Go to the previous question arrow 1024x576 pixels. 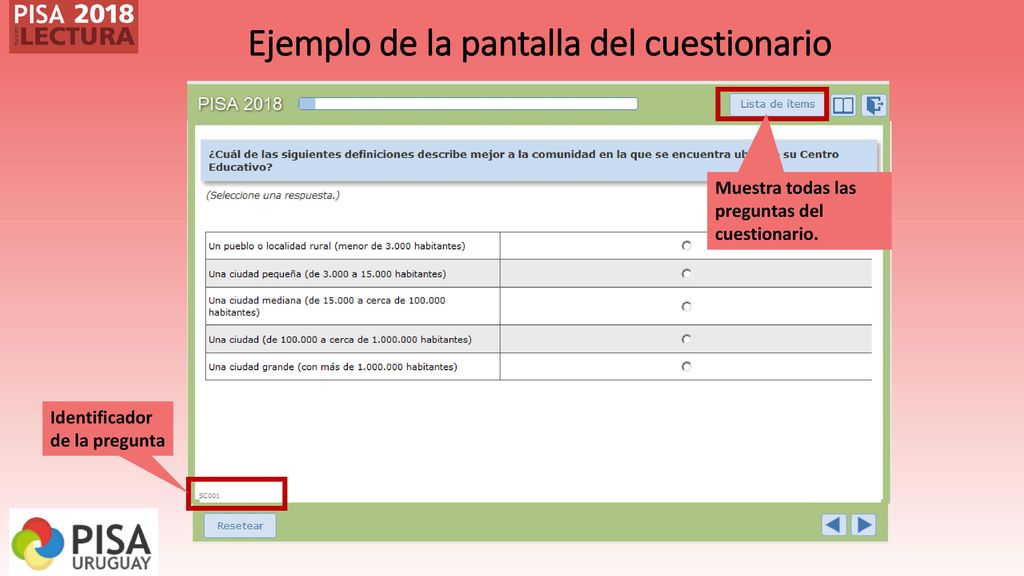[833, 524]
